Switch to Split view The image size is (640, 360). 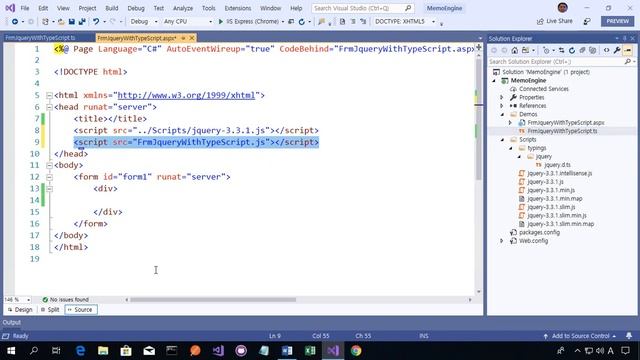click(x=50, y=310)
